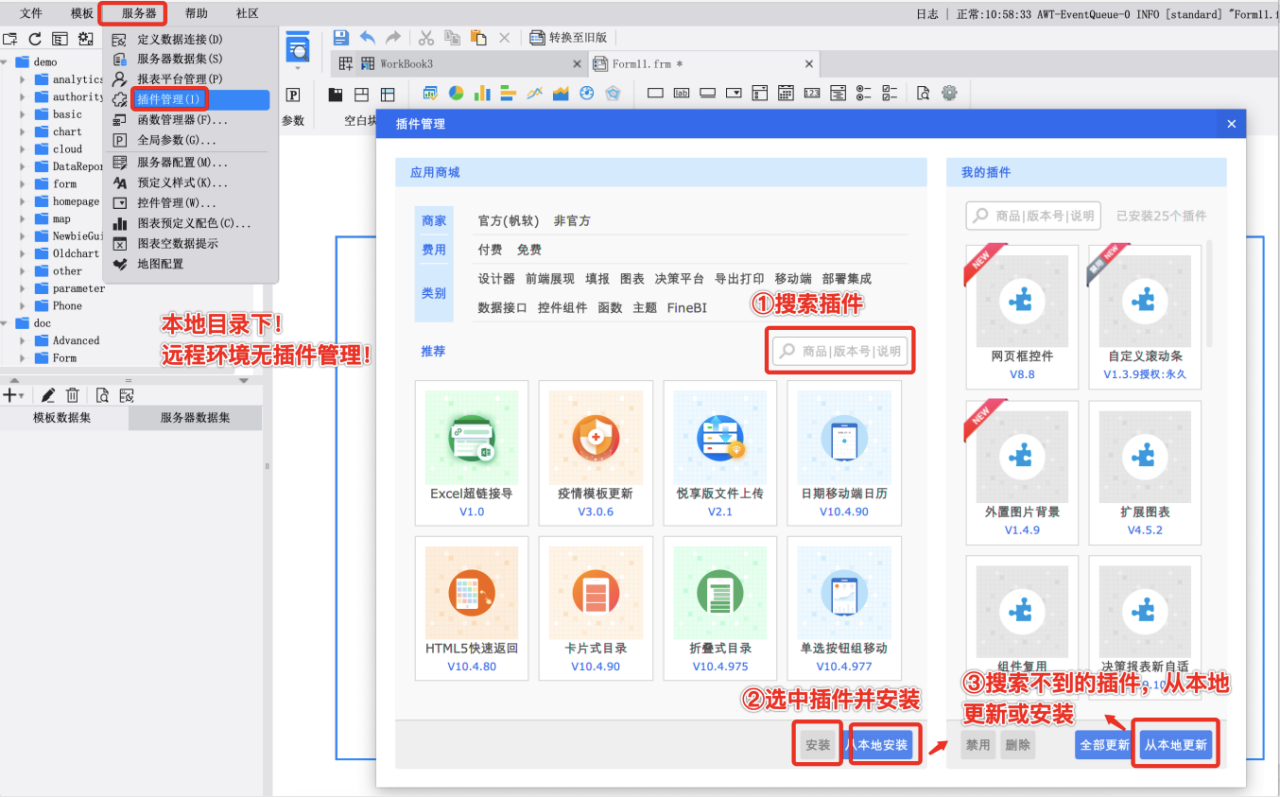Viewport: 1280px width, 798px height.
Task: Click the pencil edit icon in the dataset toolbar
Action: click(48, 395)
